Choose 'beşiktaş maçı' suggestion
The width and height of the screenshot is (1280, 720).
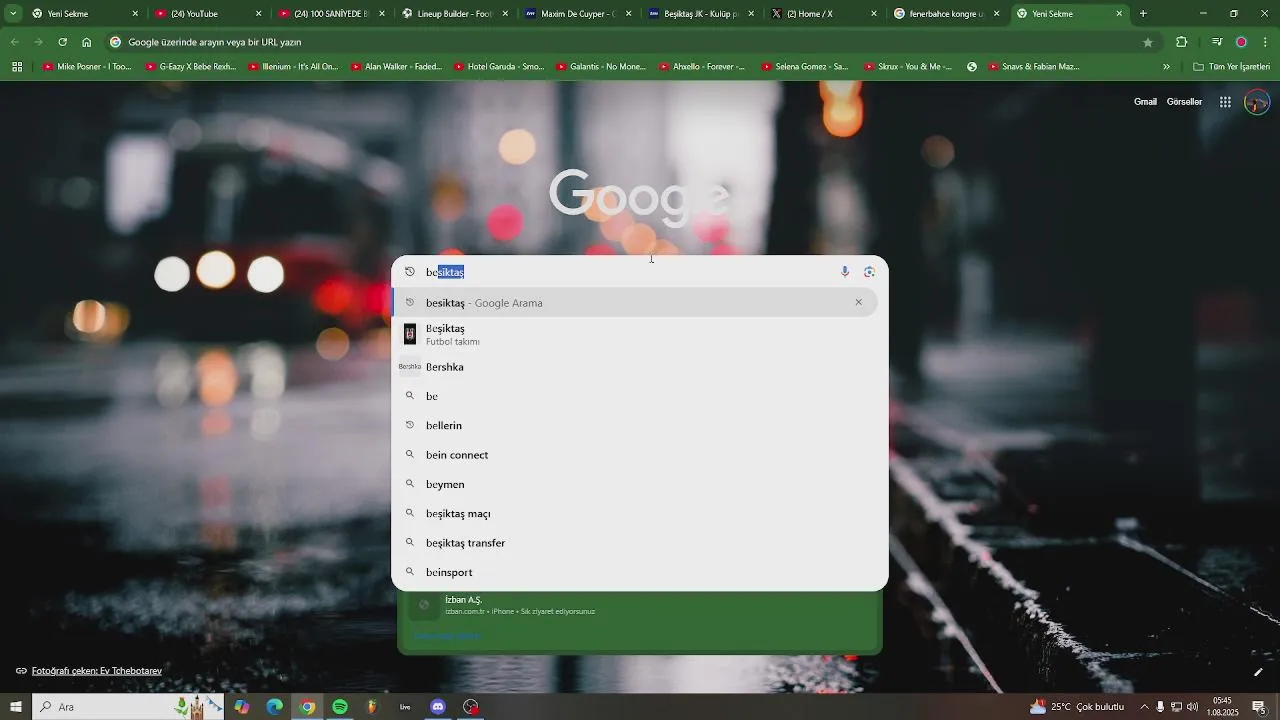(640, 513)
